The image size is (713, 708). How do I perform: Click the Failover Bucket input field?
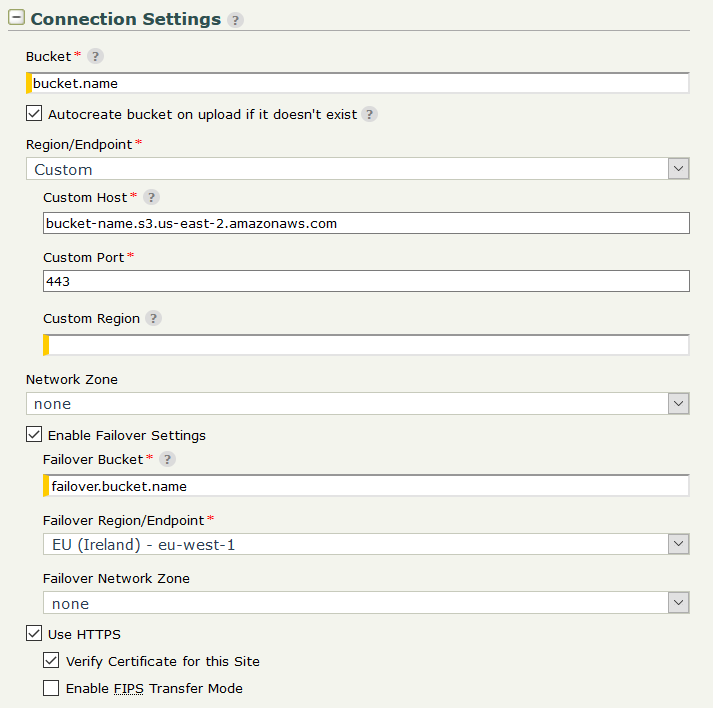(368, 486)
